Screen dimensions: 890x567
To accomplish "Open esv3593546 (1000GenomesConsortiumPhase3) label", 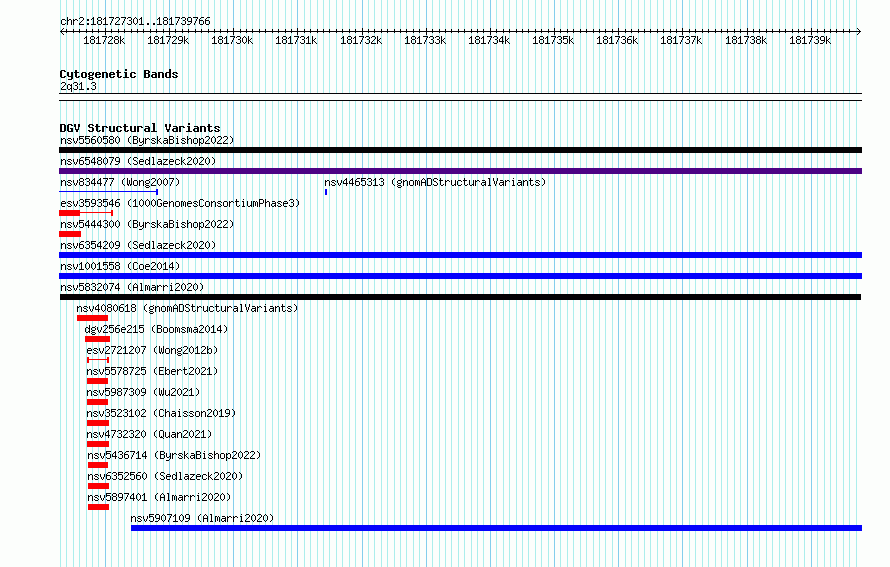I will [x=180, y=203].
